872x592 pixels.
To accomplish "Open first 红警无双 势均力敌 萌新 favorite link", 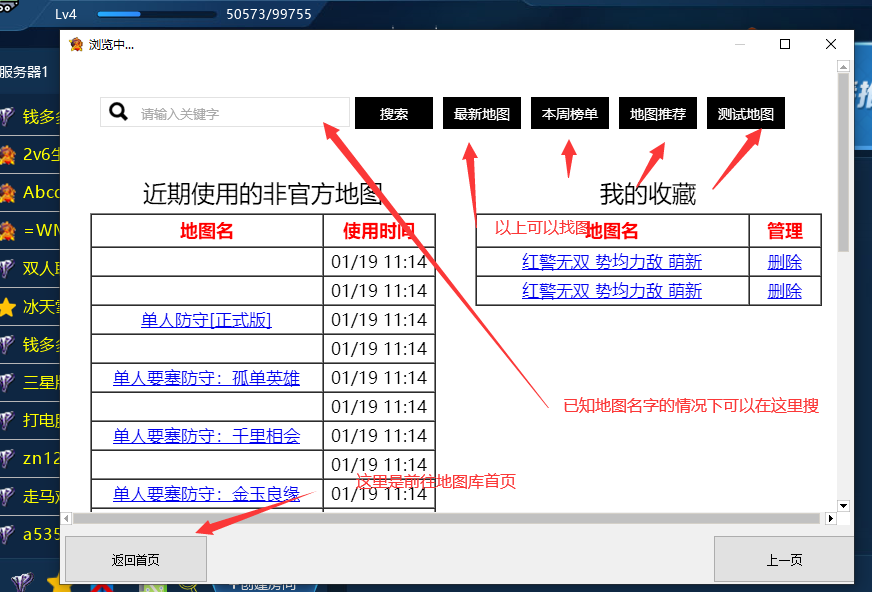I will 612,262.
